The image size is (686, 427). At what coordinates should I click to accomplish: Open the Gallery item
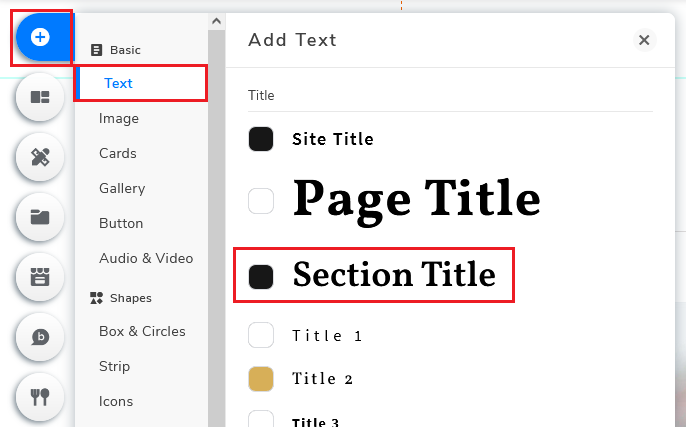pos(122,189)
